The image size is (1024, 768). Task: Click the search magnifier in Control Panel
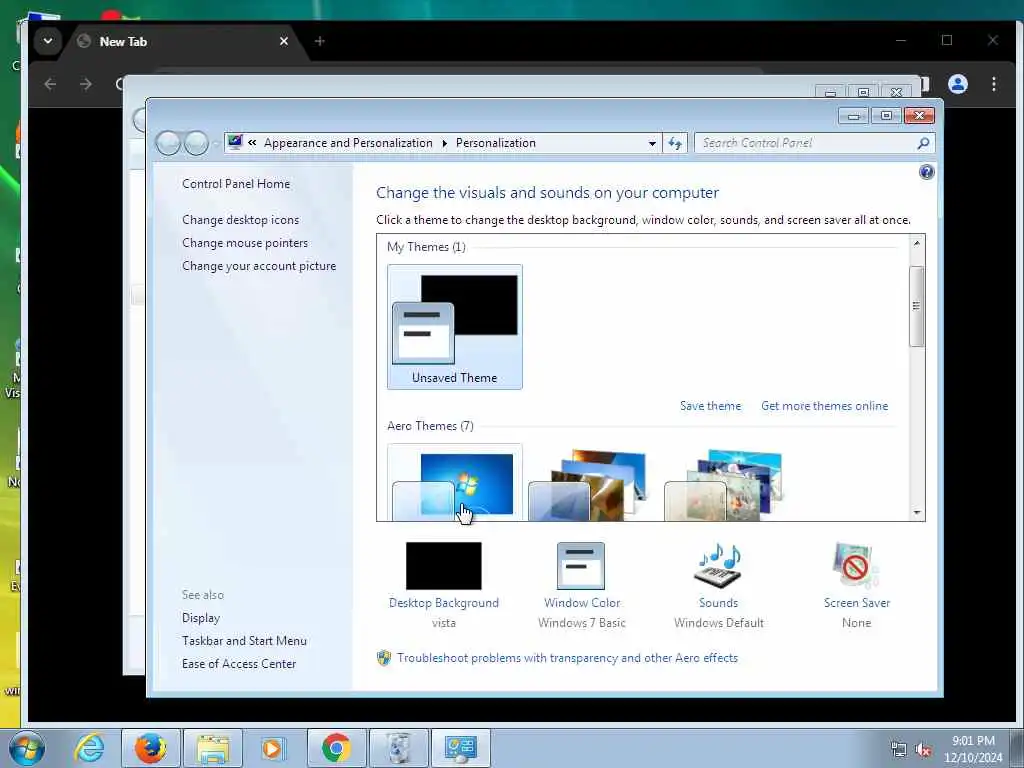coord(923,143)
